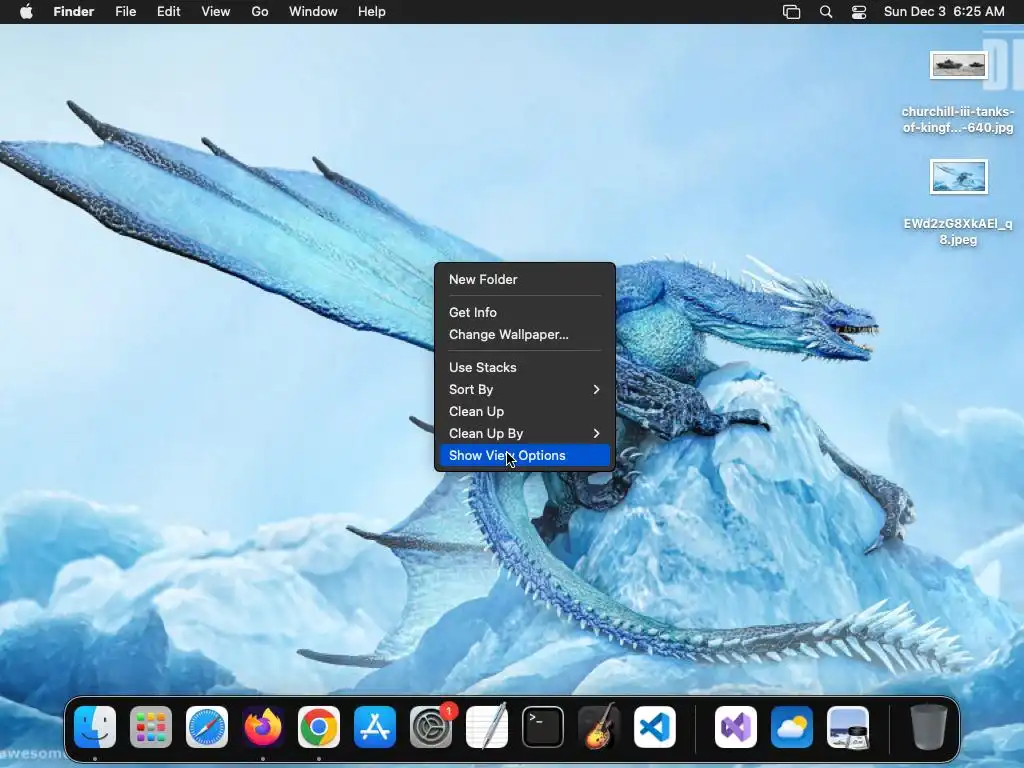Select the EWd2zG8XkAEl_q8.jpeg desktop thumbnail
The height and width of the screenshot is (768, 1024).
click(x=959, y=177)
